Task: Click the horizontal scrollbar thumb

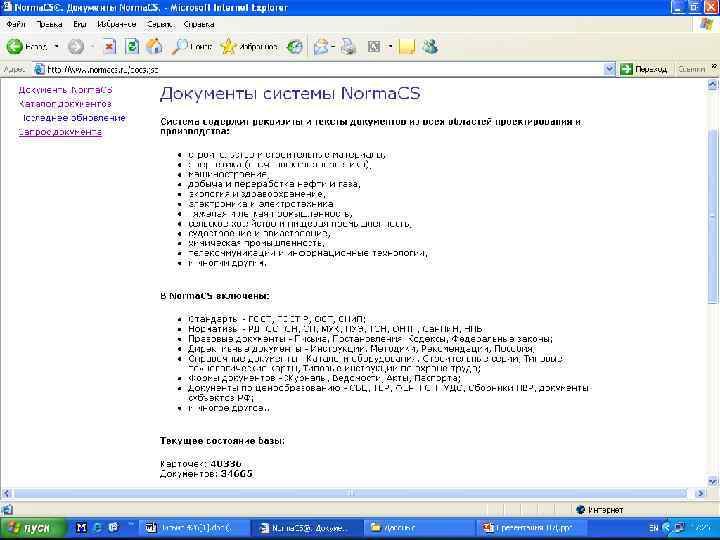Action: 350,493
